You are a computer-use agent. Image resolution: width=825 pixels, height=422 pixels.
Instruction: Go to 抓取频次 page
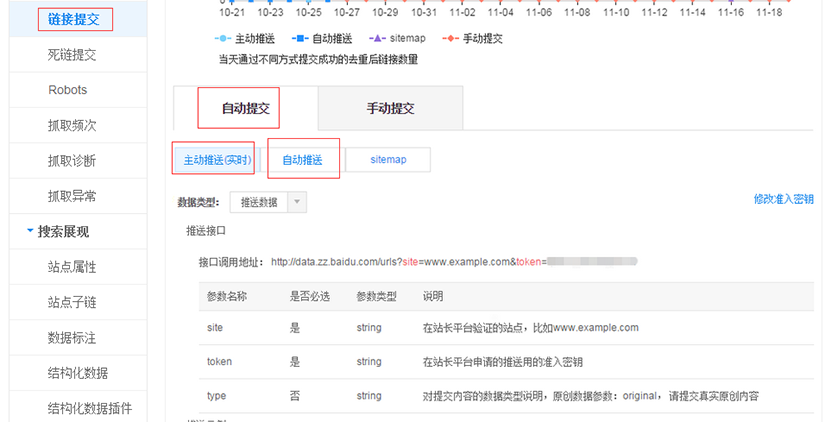click(72, 126)
